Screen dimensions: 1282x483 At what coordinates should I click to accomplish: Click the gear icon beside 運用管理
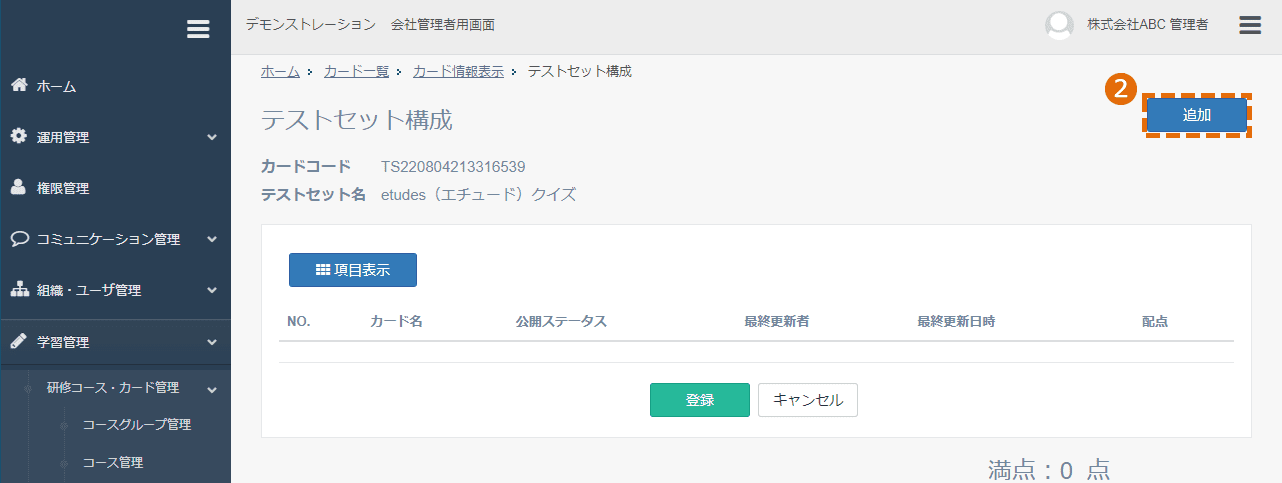coord(19,137)
